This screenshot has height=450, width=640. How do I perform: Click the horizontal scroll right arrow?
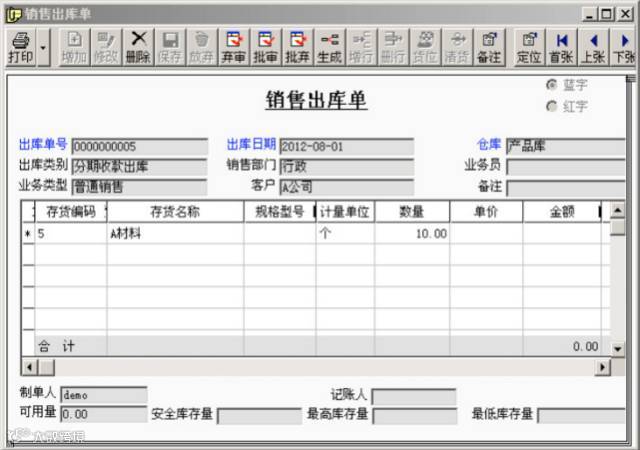click(x=602, y=367)
